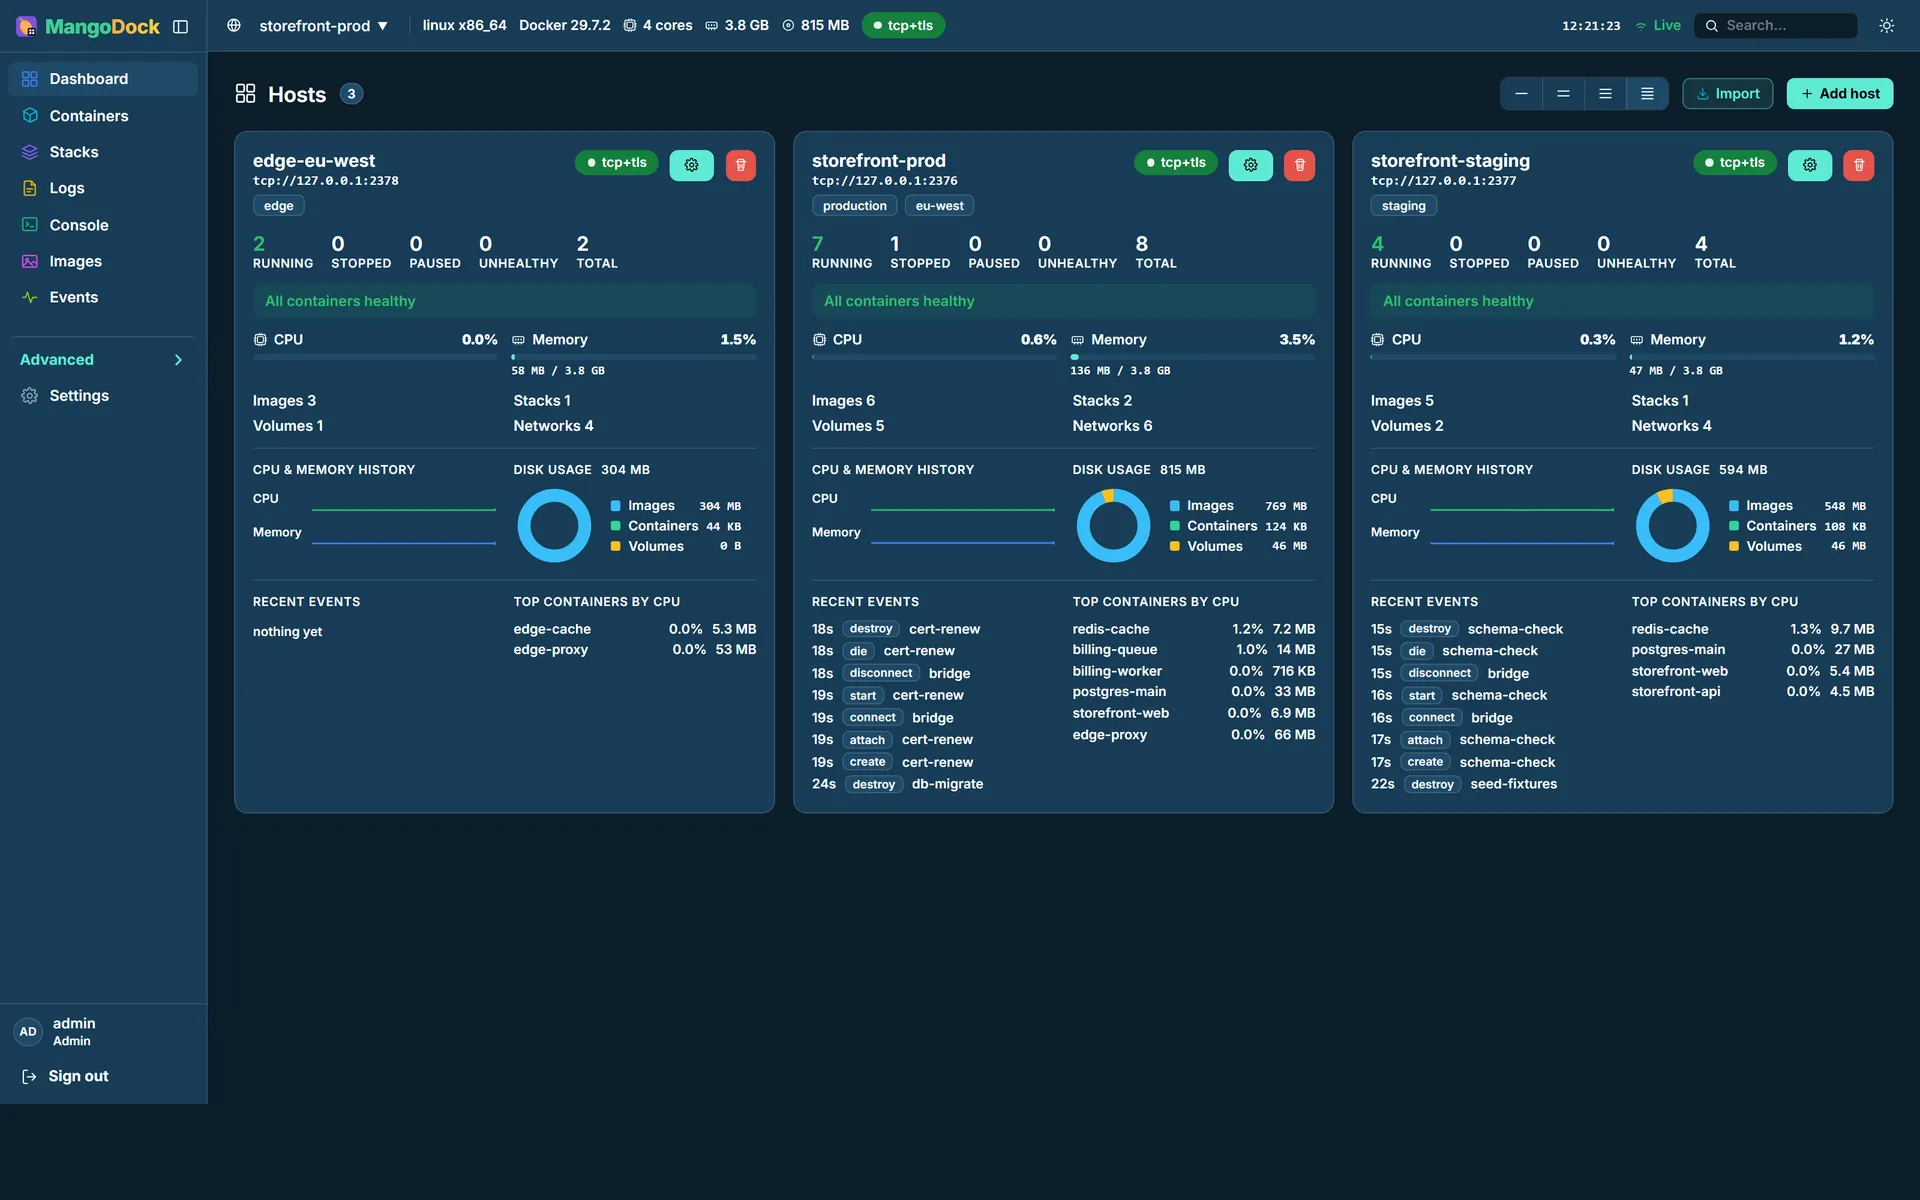Image resolution: width=1920 pixels, height=1200 pixels.
Task: Open edge-eu-west host title
Action: [x=313, y=161]
